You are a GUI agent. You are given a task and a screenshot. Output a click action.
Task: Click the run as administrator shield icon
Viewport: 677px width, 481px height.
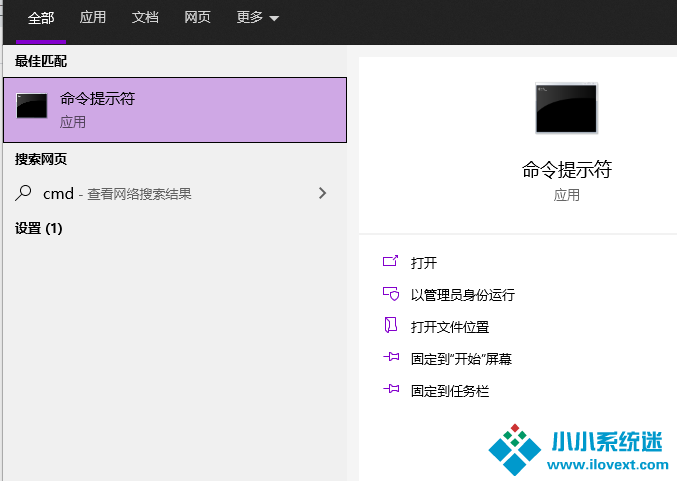tap(391, 294)
